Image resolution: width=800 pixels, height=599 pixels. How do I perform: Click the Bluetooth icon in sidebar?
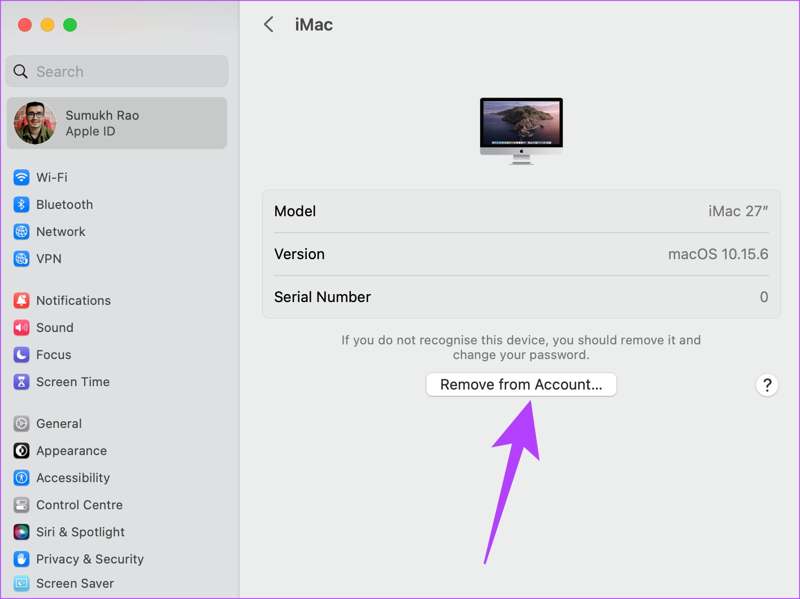[21, 204]
